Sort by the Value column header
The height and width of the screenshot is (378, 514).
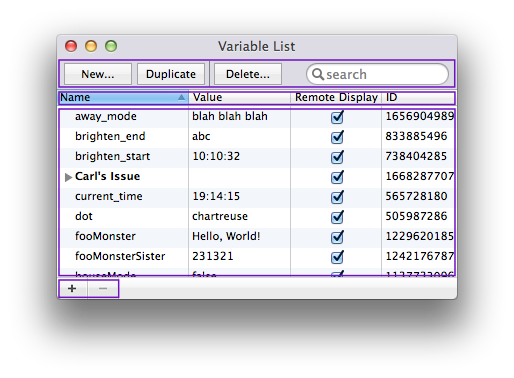[239, 97]
